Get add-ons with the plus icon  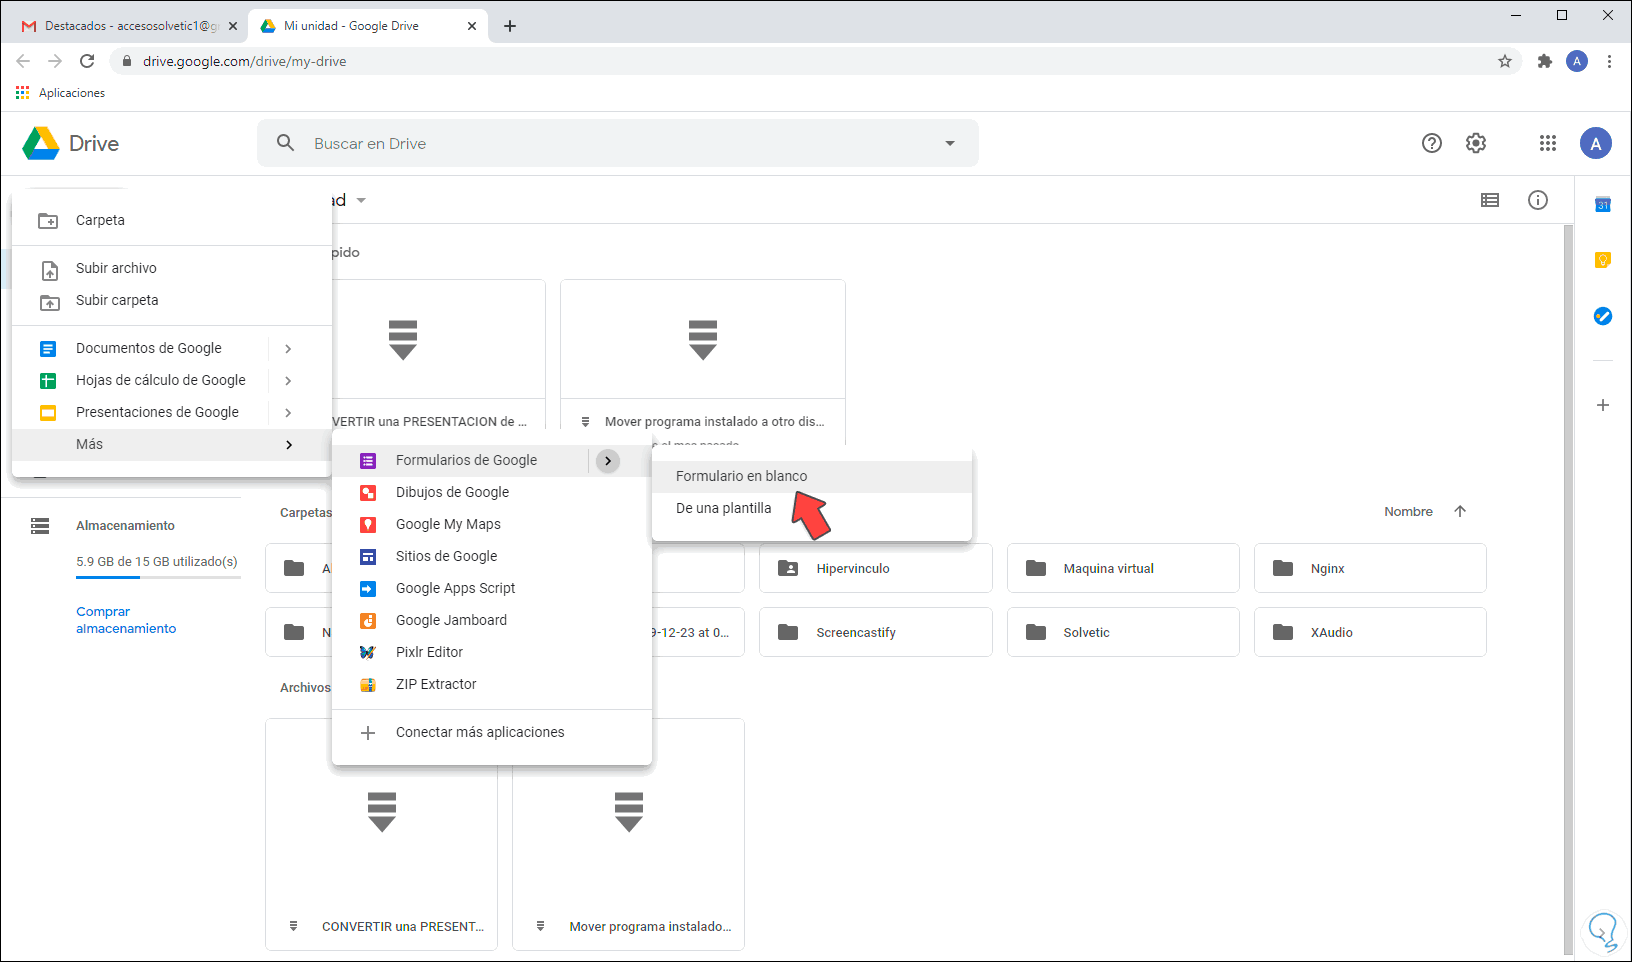(1603, 405)
